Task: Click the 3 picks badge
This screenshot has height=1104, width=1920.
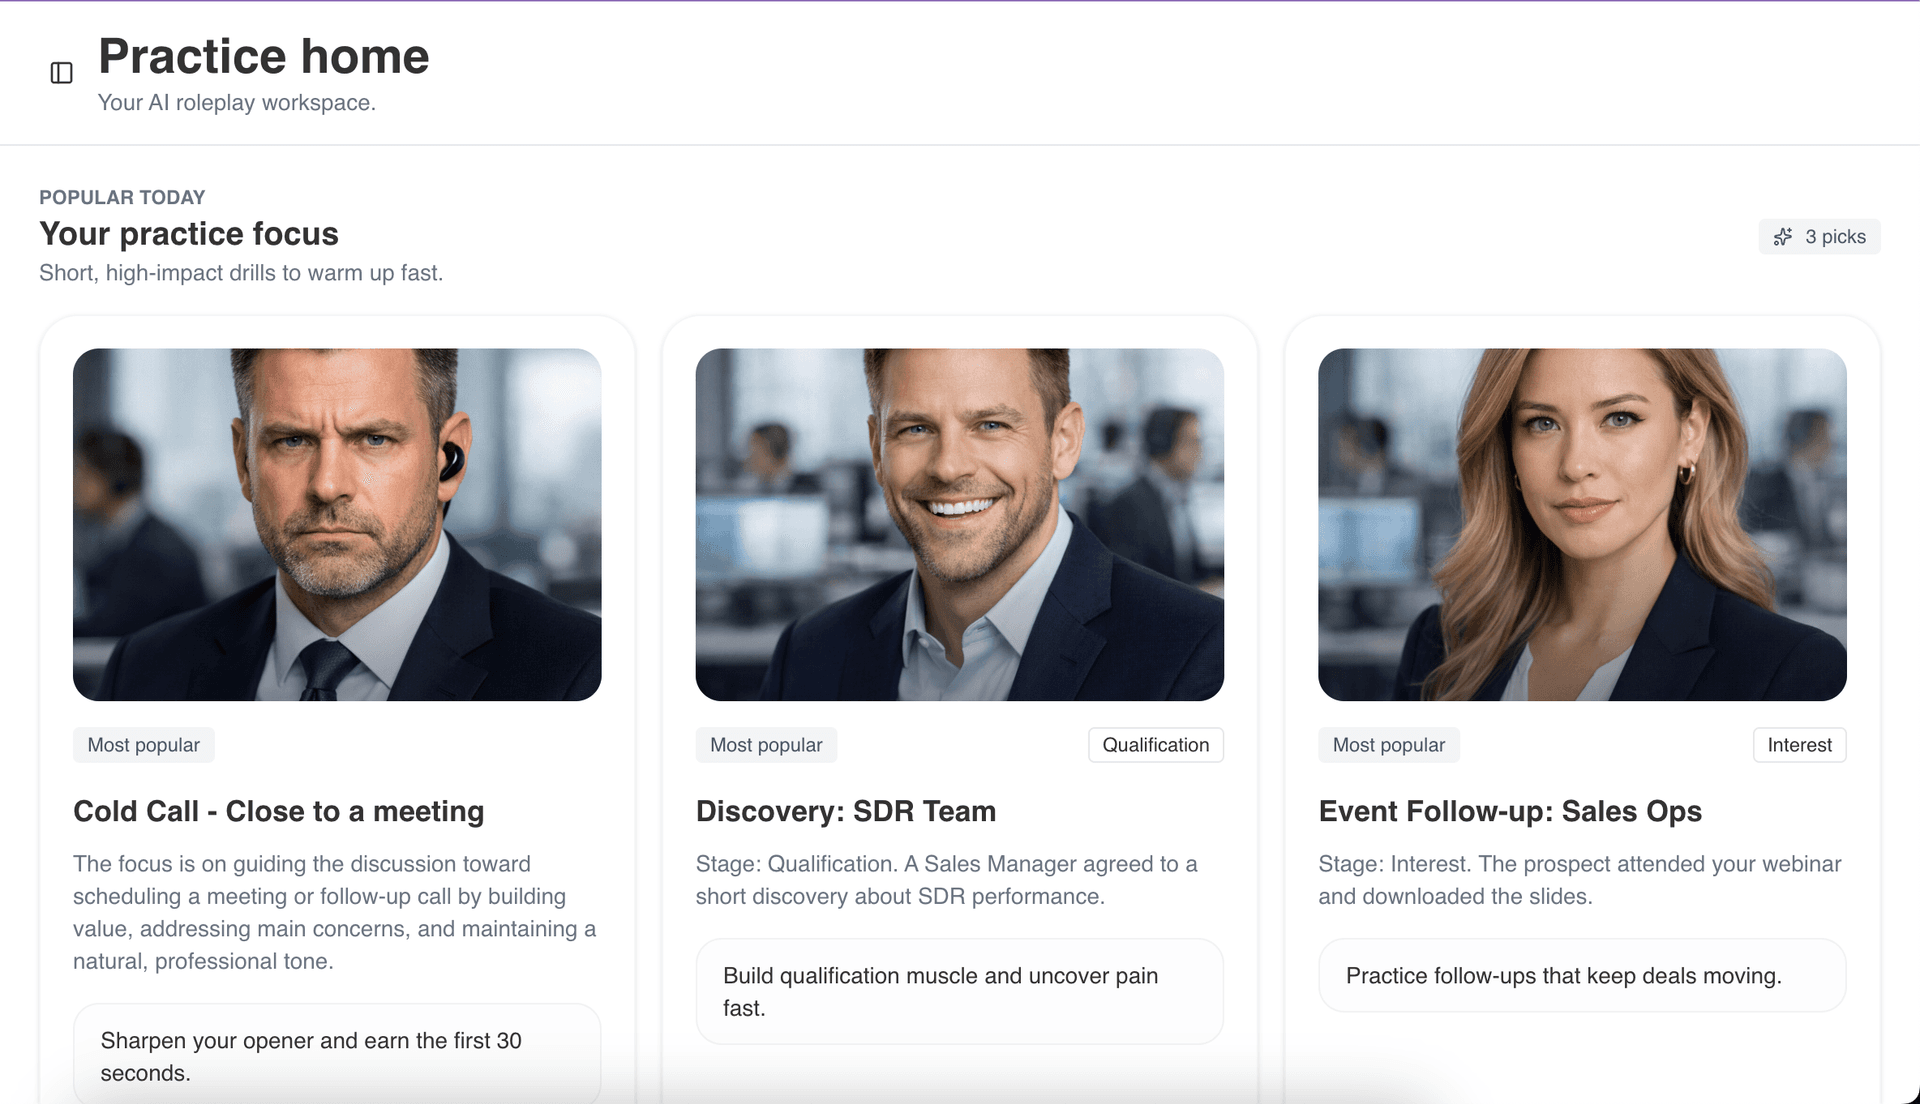Action: coord(1834,237)
